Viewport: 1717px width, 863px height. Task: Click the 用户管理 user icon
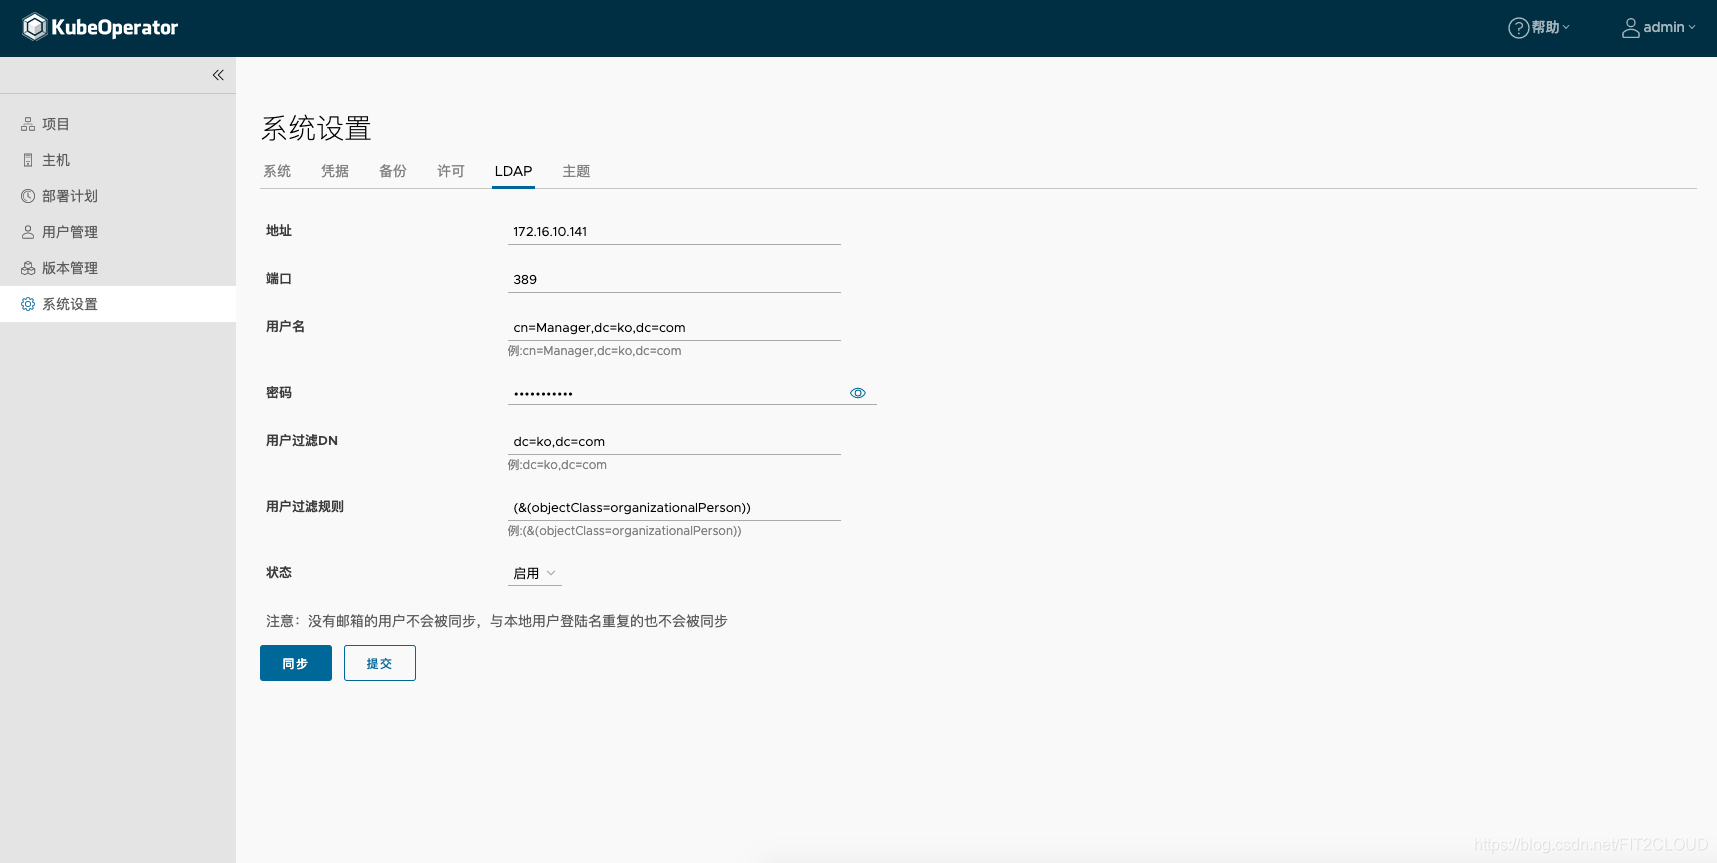pyautogui.click(x=28, y=232)
